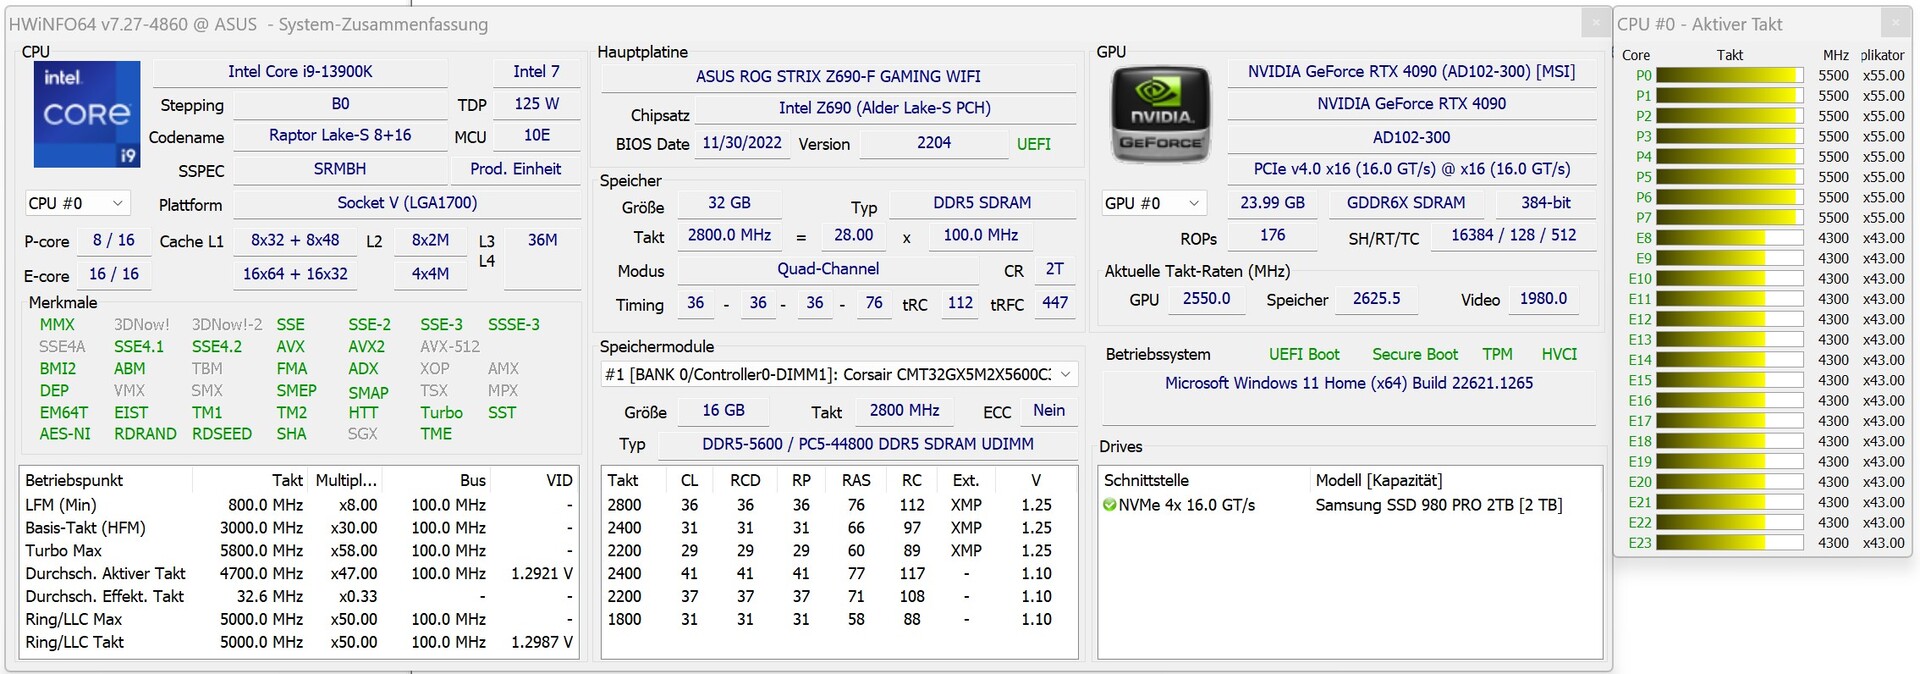Click the NVIDIA GeForce RTX 4090 (AD102-300) [MSI] field
This screenshot has width=1920, height=674.
1411,72
